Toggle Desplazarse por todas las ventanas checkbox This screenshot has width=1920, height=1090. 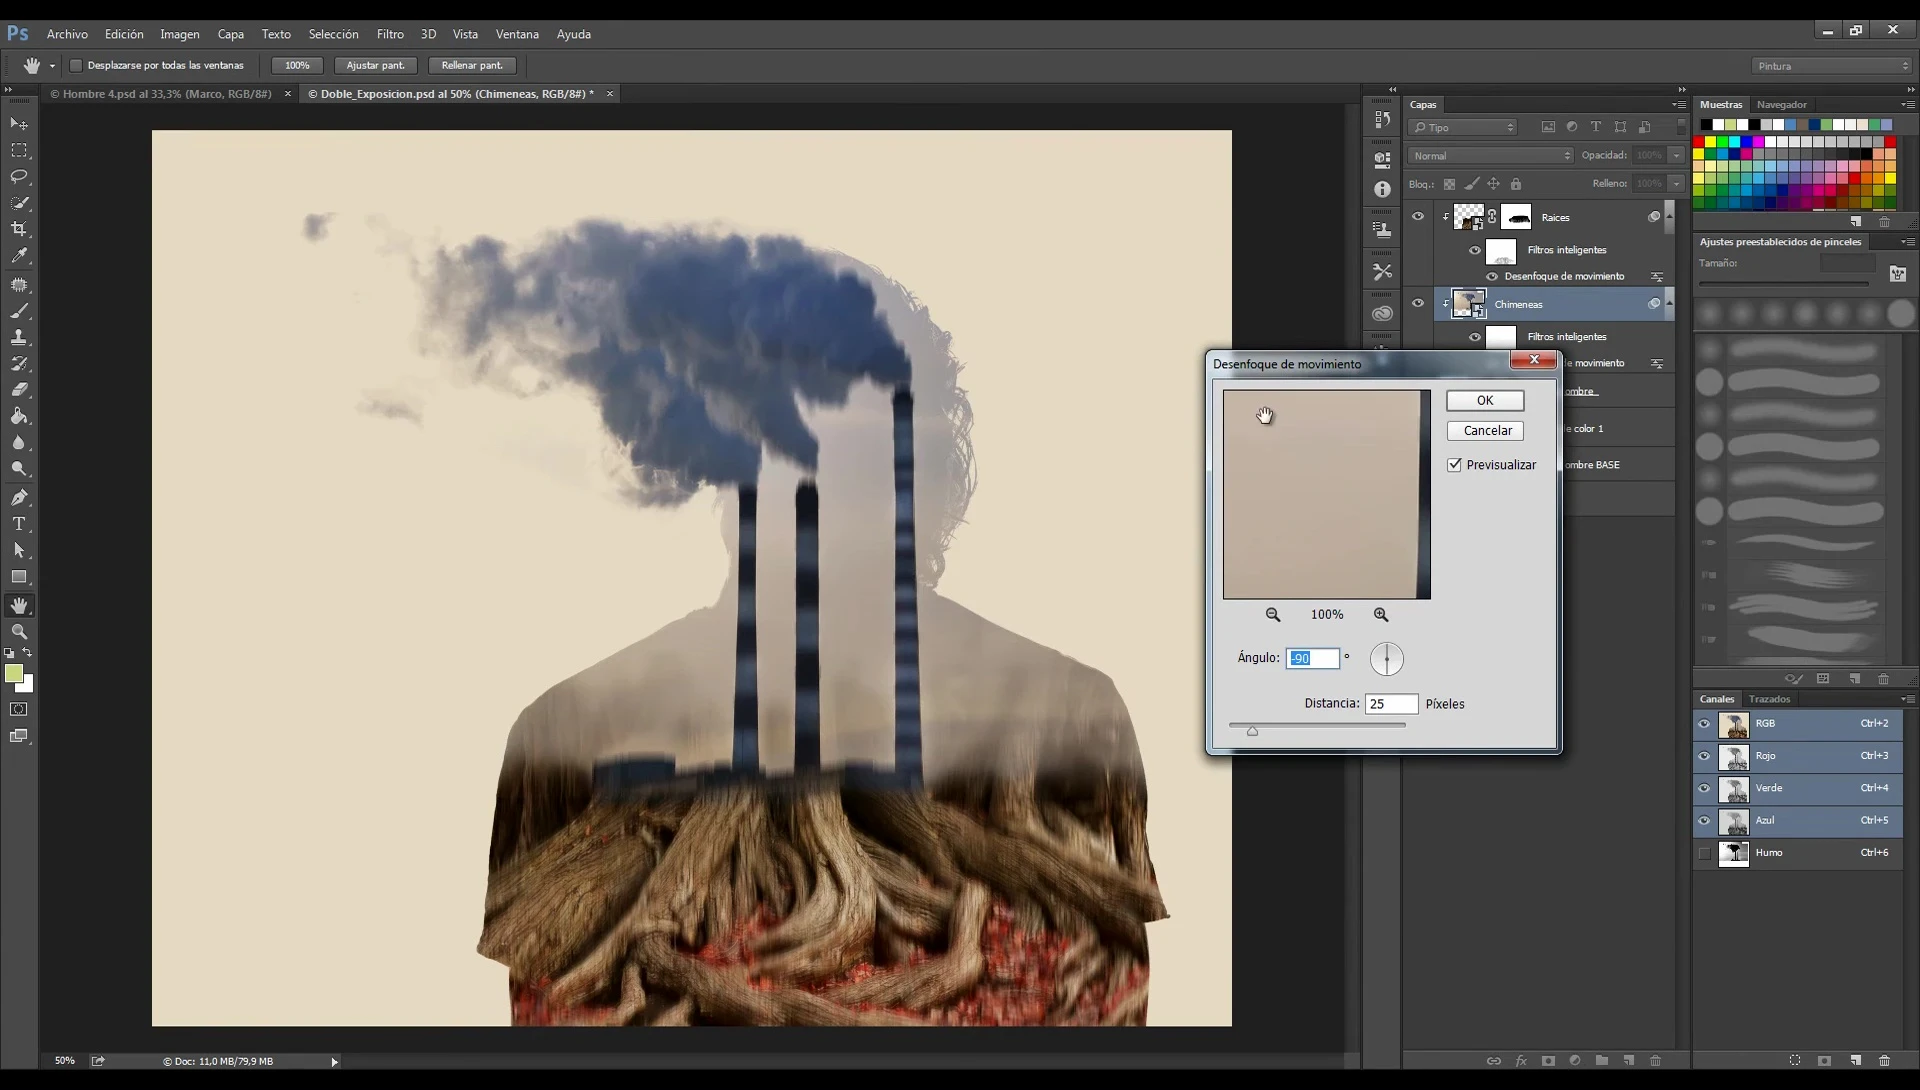click(76, 65)
